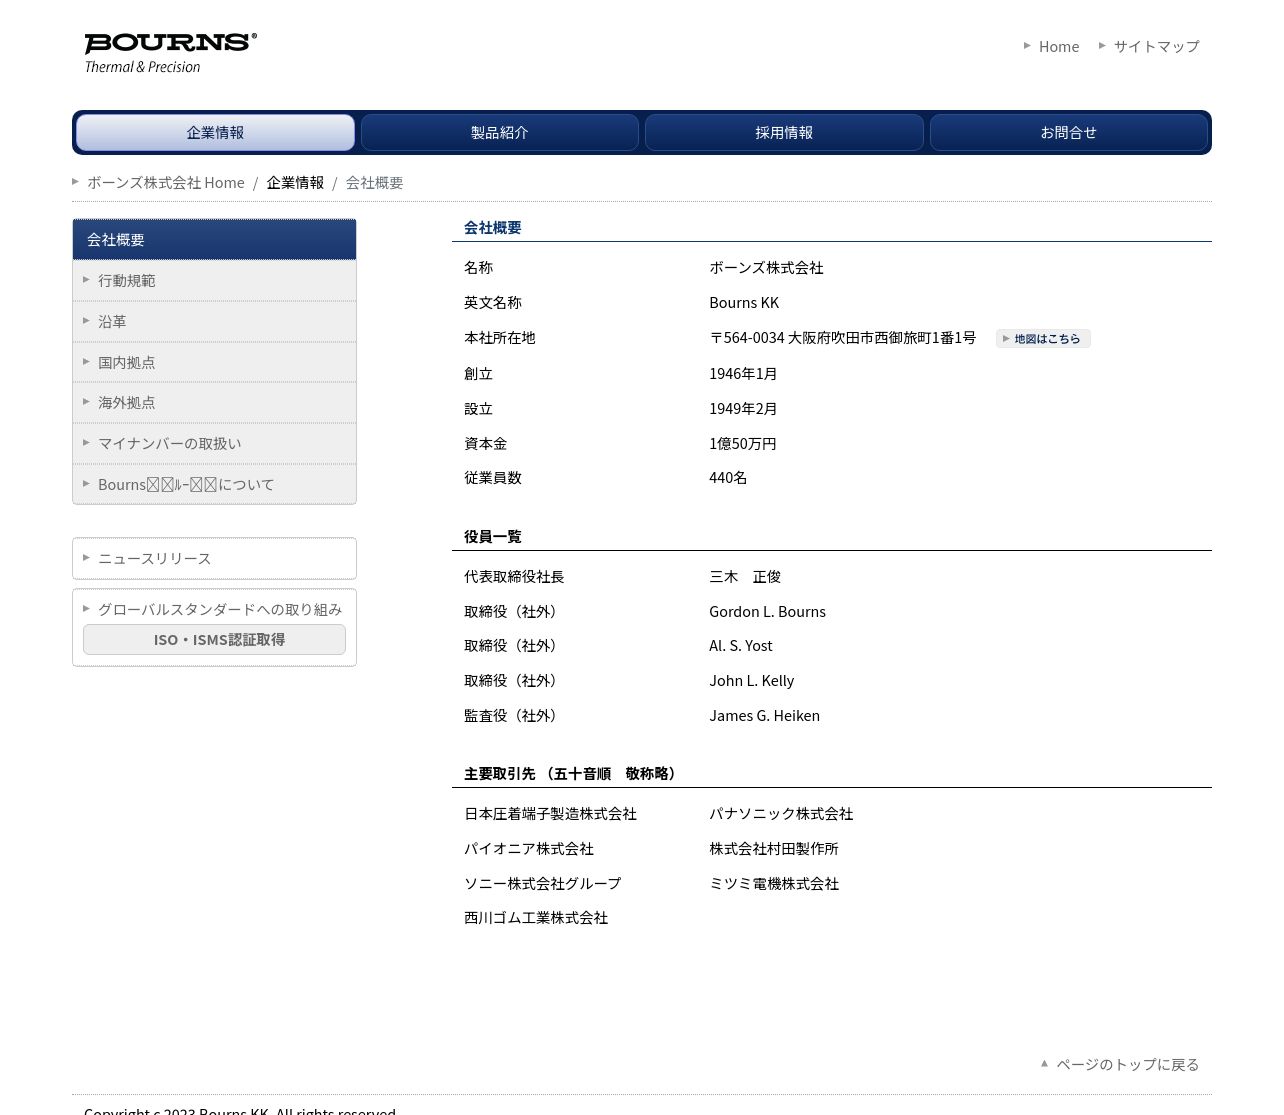
Task: Click the 主要取引先 section heading
Action: [572, 774]
